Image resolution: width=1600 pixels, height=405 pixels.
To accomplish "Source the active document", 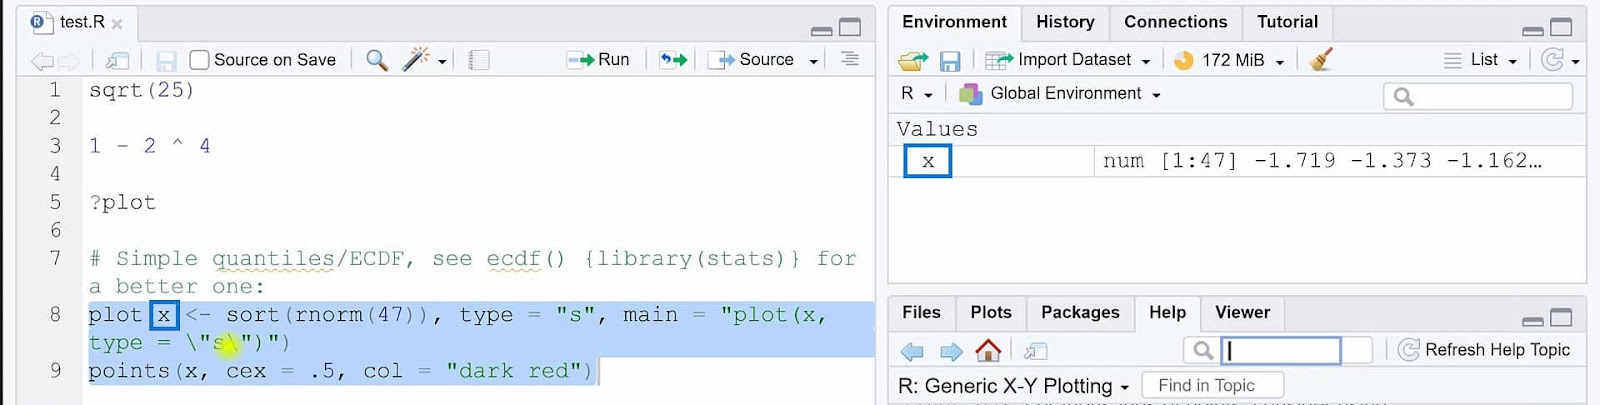I will (751, 60).
